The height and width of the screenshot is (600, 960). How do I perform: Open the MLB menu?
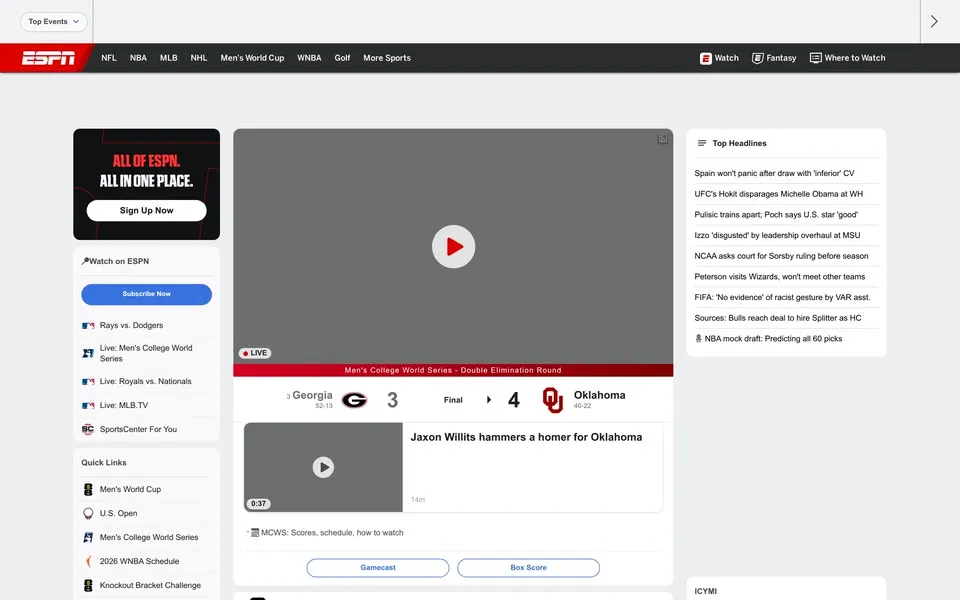click(x=168, y=58)
